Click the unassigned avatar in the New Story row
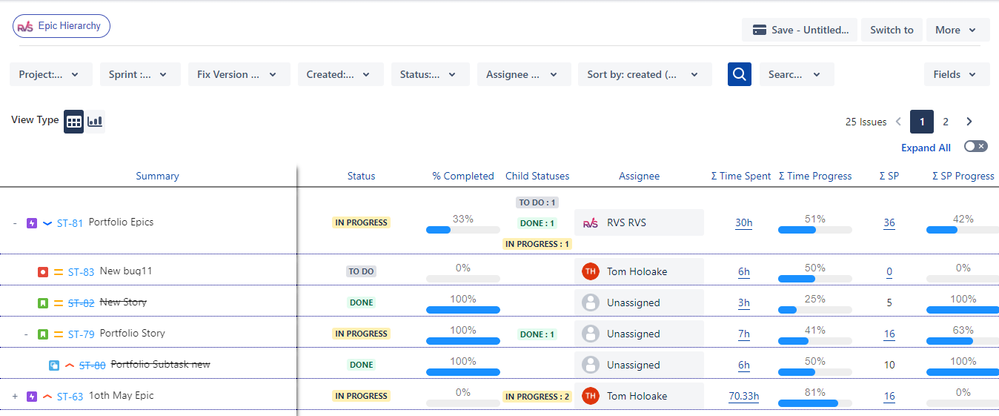Image resolution: width=999 pixels, height=416 pixels. [591, 303]
